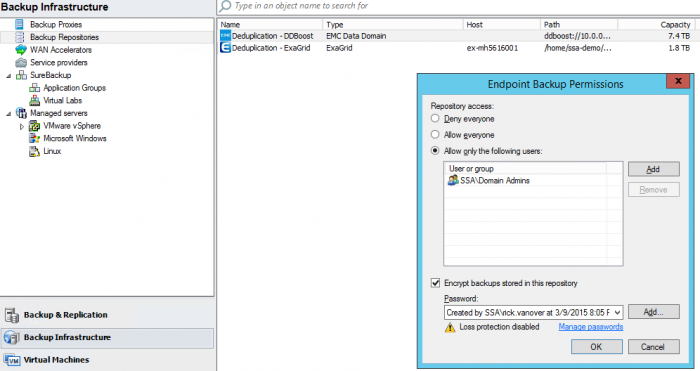
Task: Click the WAN Accelerators icon
Action: [21, 50]
